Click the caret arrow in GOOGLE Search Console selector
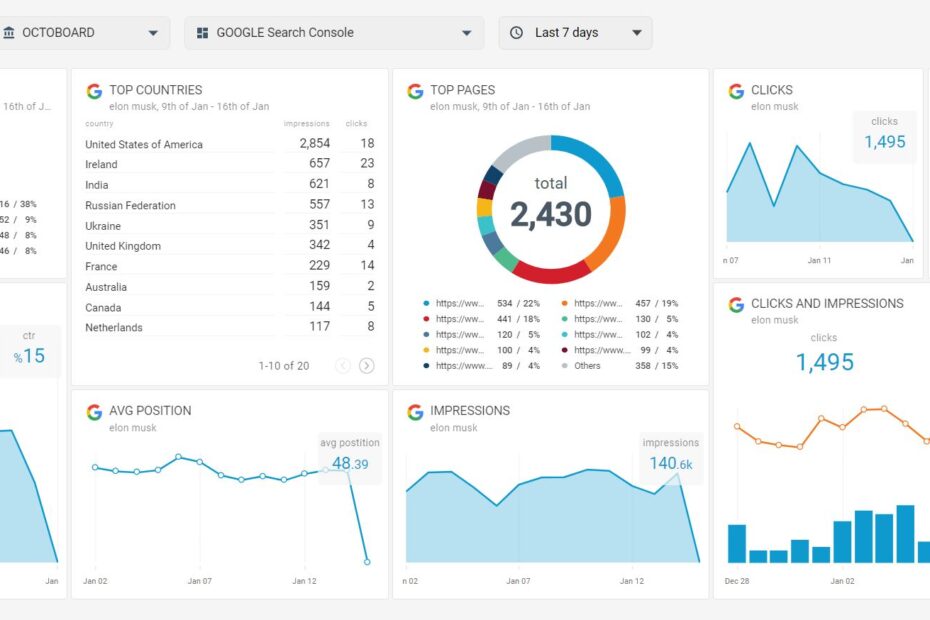 click(467, 33)
